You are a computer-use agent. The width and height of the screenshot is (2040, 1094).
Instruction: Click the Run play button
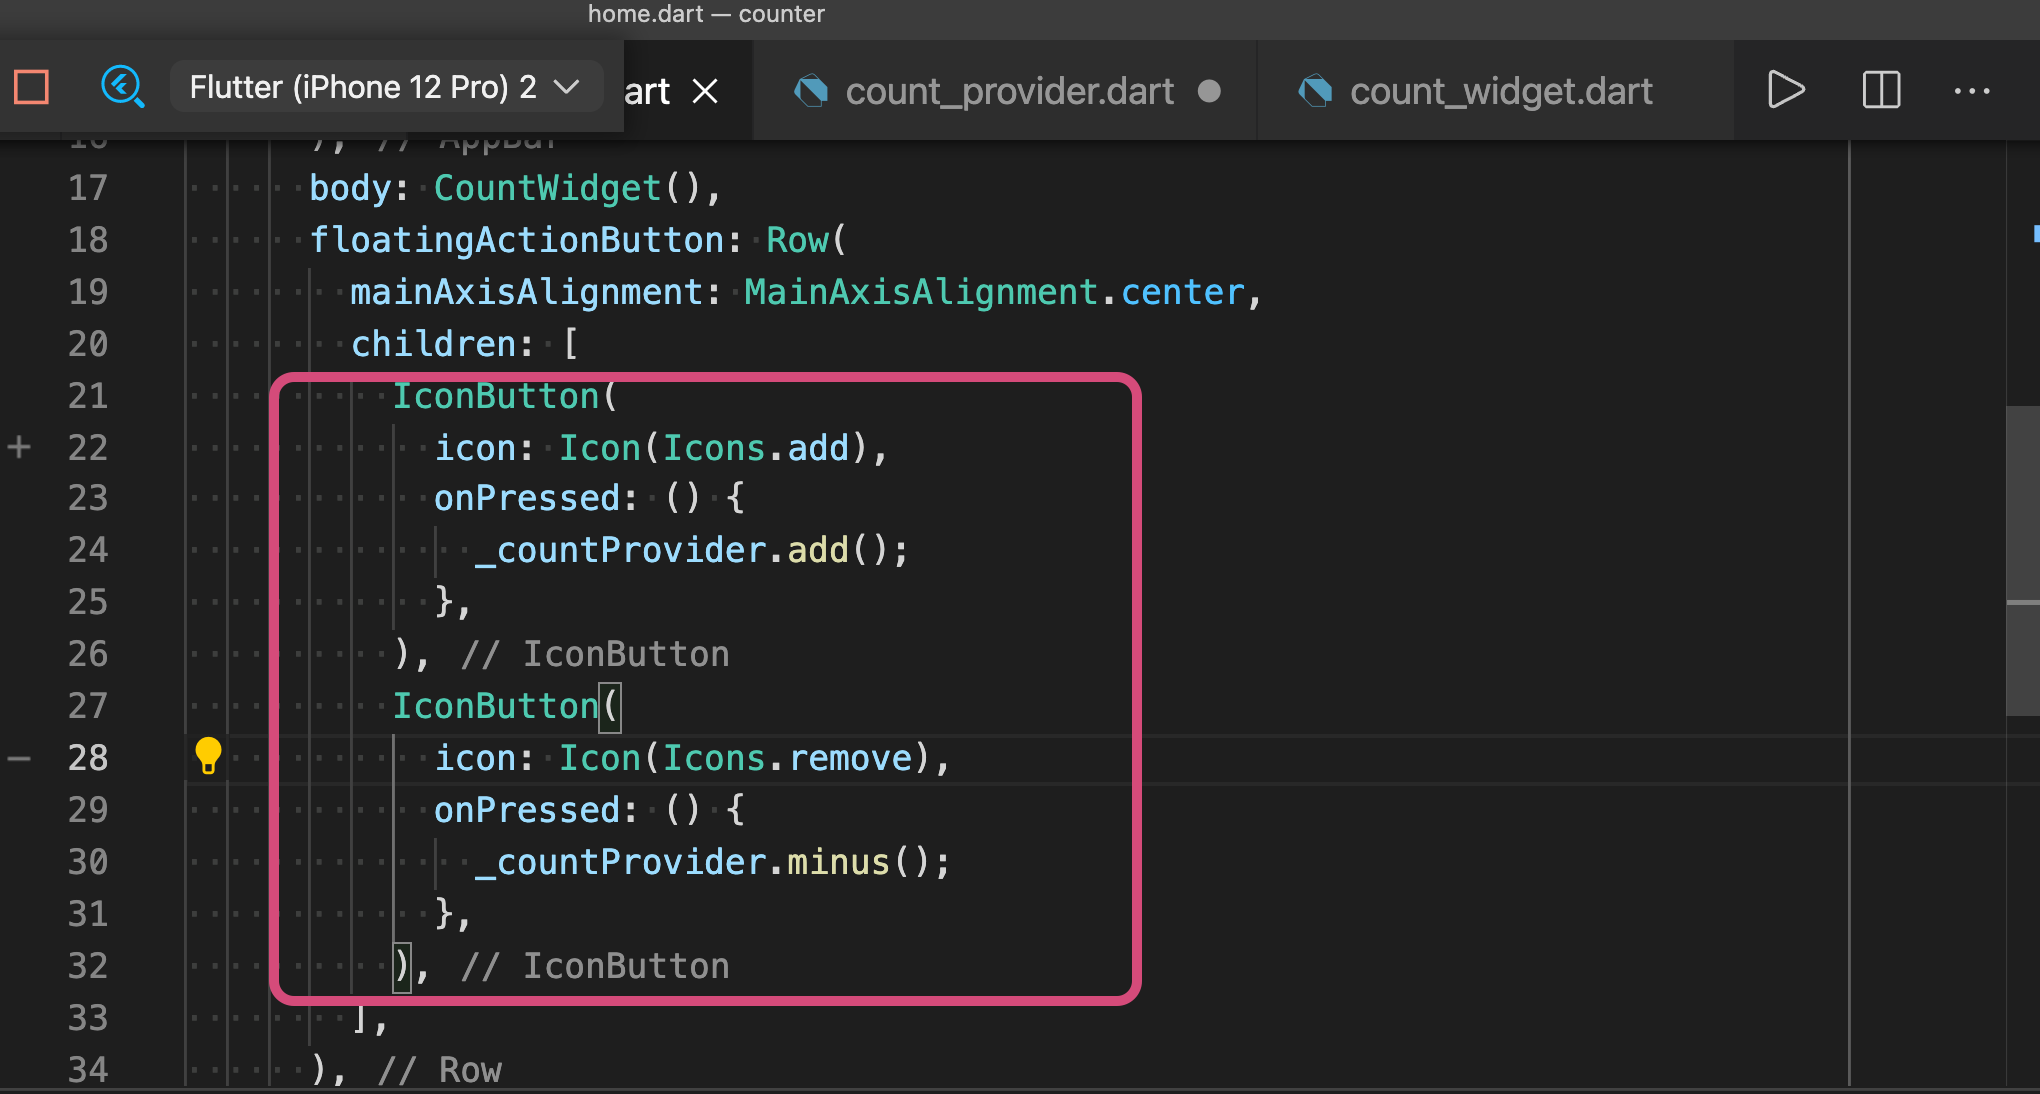tap(1785, 90)
